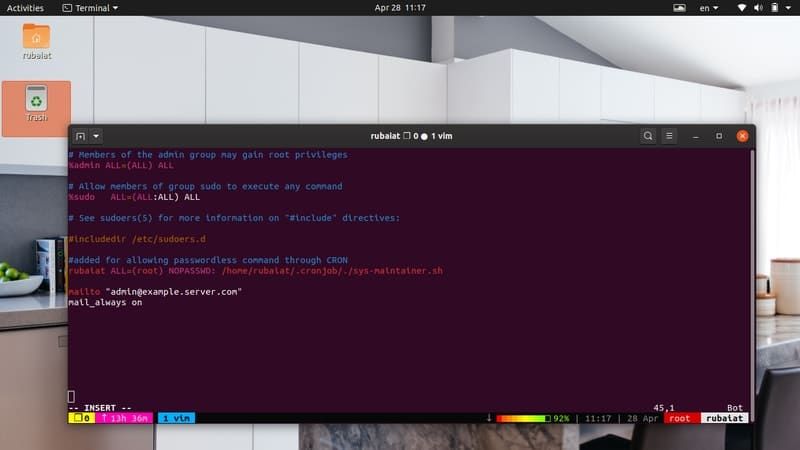Click the Apr 28 11:17 clock
Screen dimensions: 800x450
[400, 7]
